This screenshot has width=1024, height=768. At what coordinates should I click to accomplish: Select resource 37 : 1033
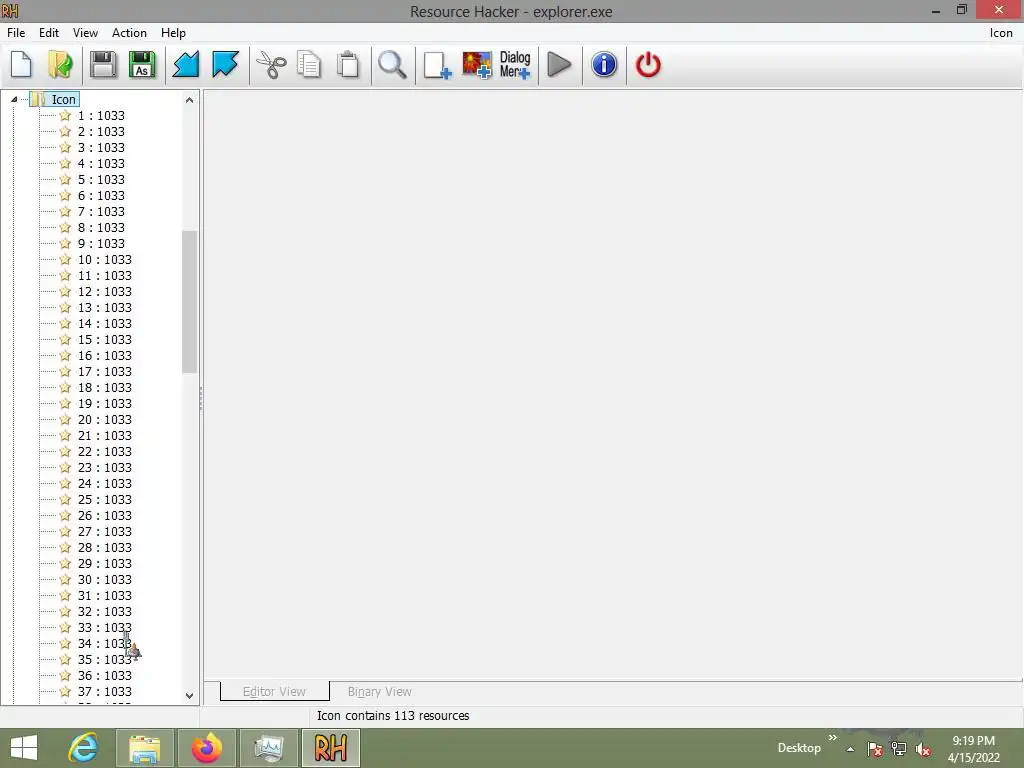pyautogui.click(x=104, y=692)
